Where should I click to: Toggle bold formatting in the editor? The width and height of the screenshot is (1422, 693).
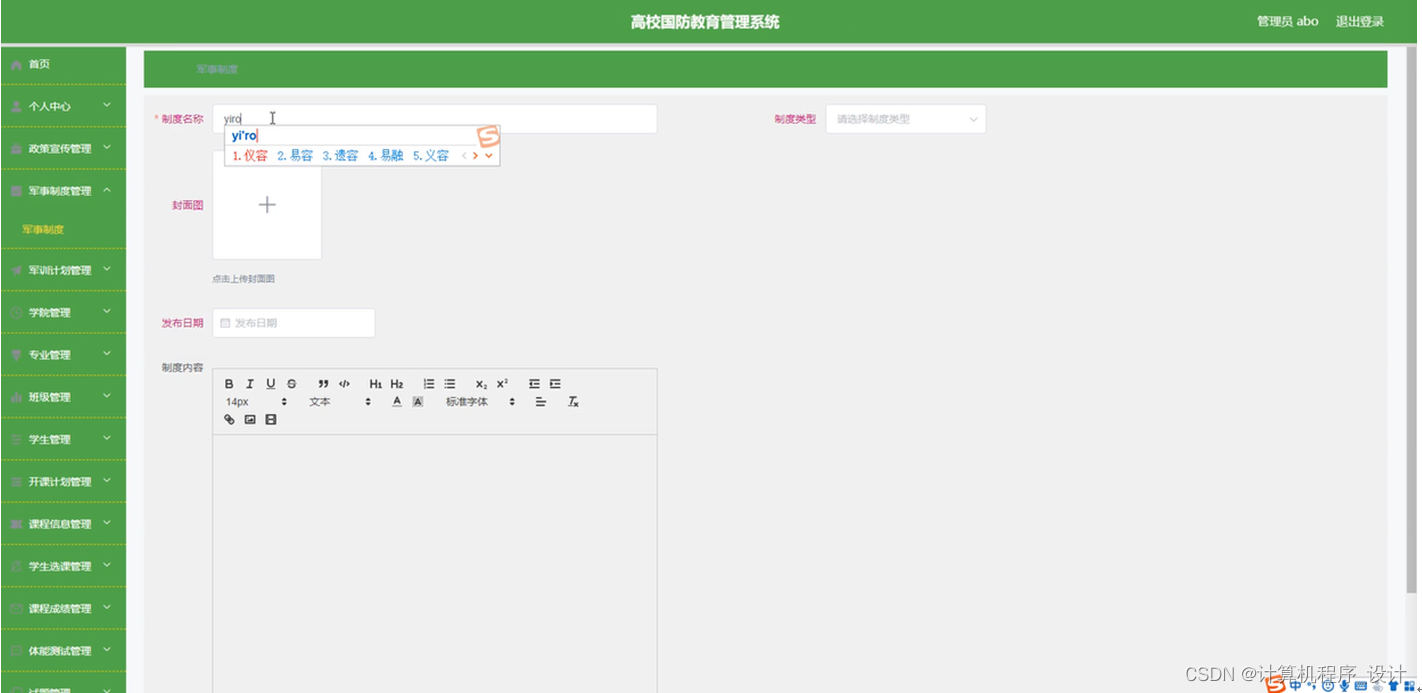229,384
